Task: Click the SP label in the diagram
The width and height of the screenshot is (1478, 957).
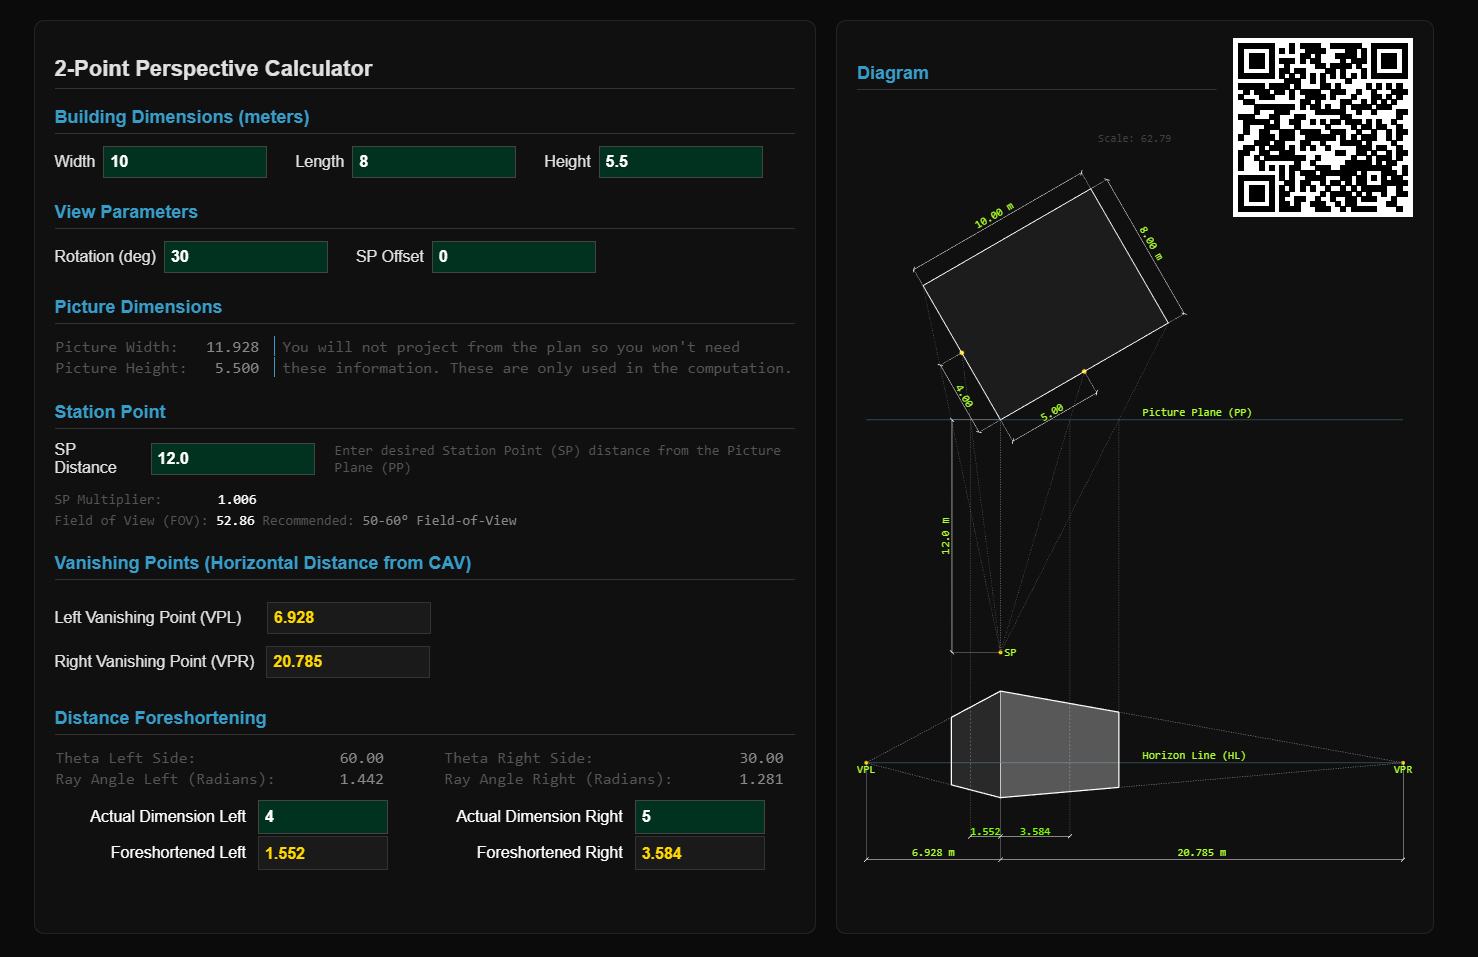Action: tap(1010, 653)
